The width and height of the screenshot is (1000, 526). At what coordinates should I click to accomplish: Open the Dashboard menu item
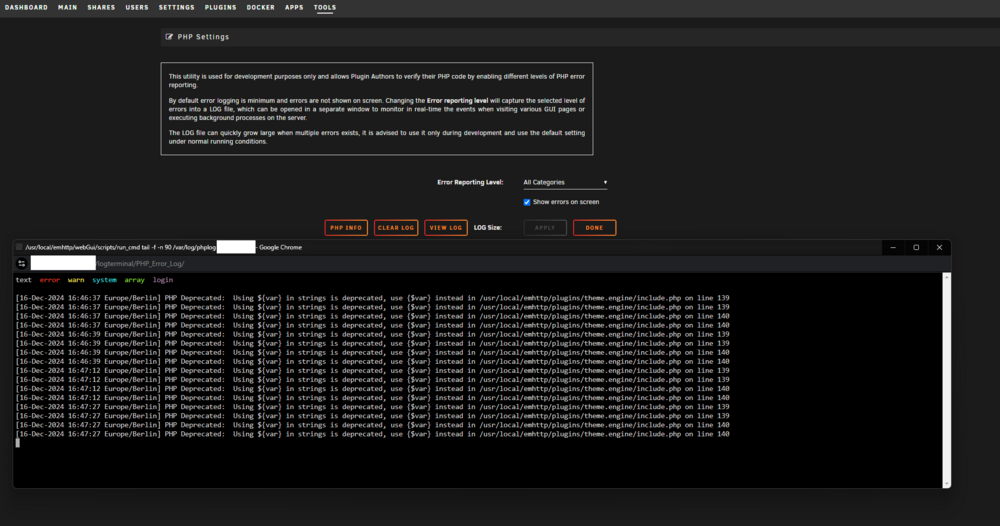26,8
